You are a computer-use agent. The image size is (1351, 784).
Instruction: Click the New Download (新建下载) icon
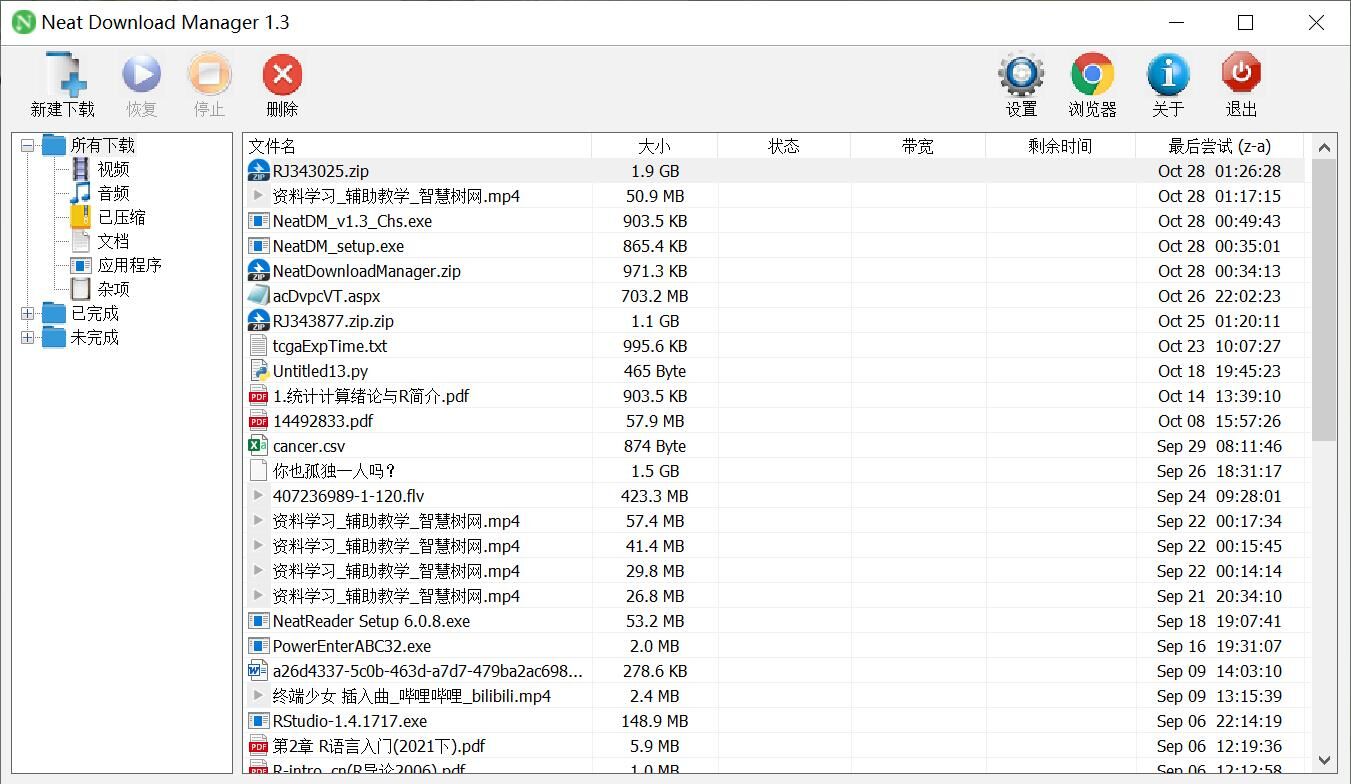pos(62,77)
